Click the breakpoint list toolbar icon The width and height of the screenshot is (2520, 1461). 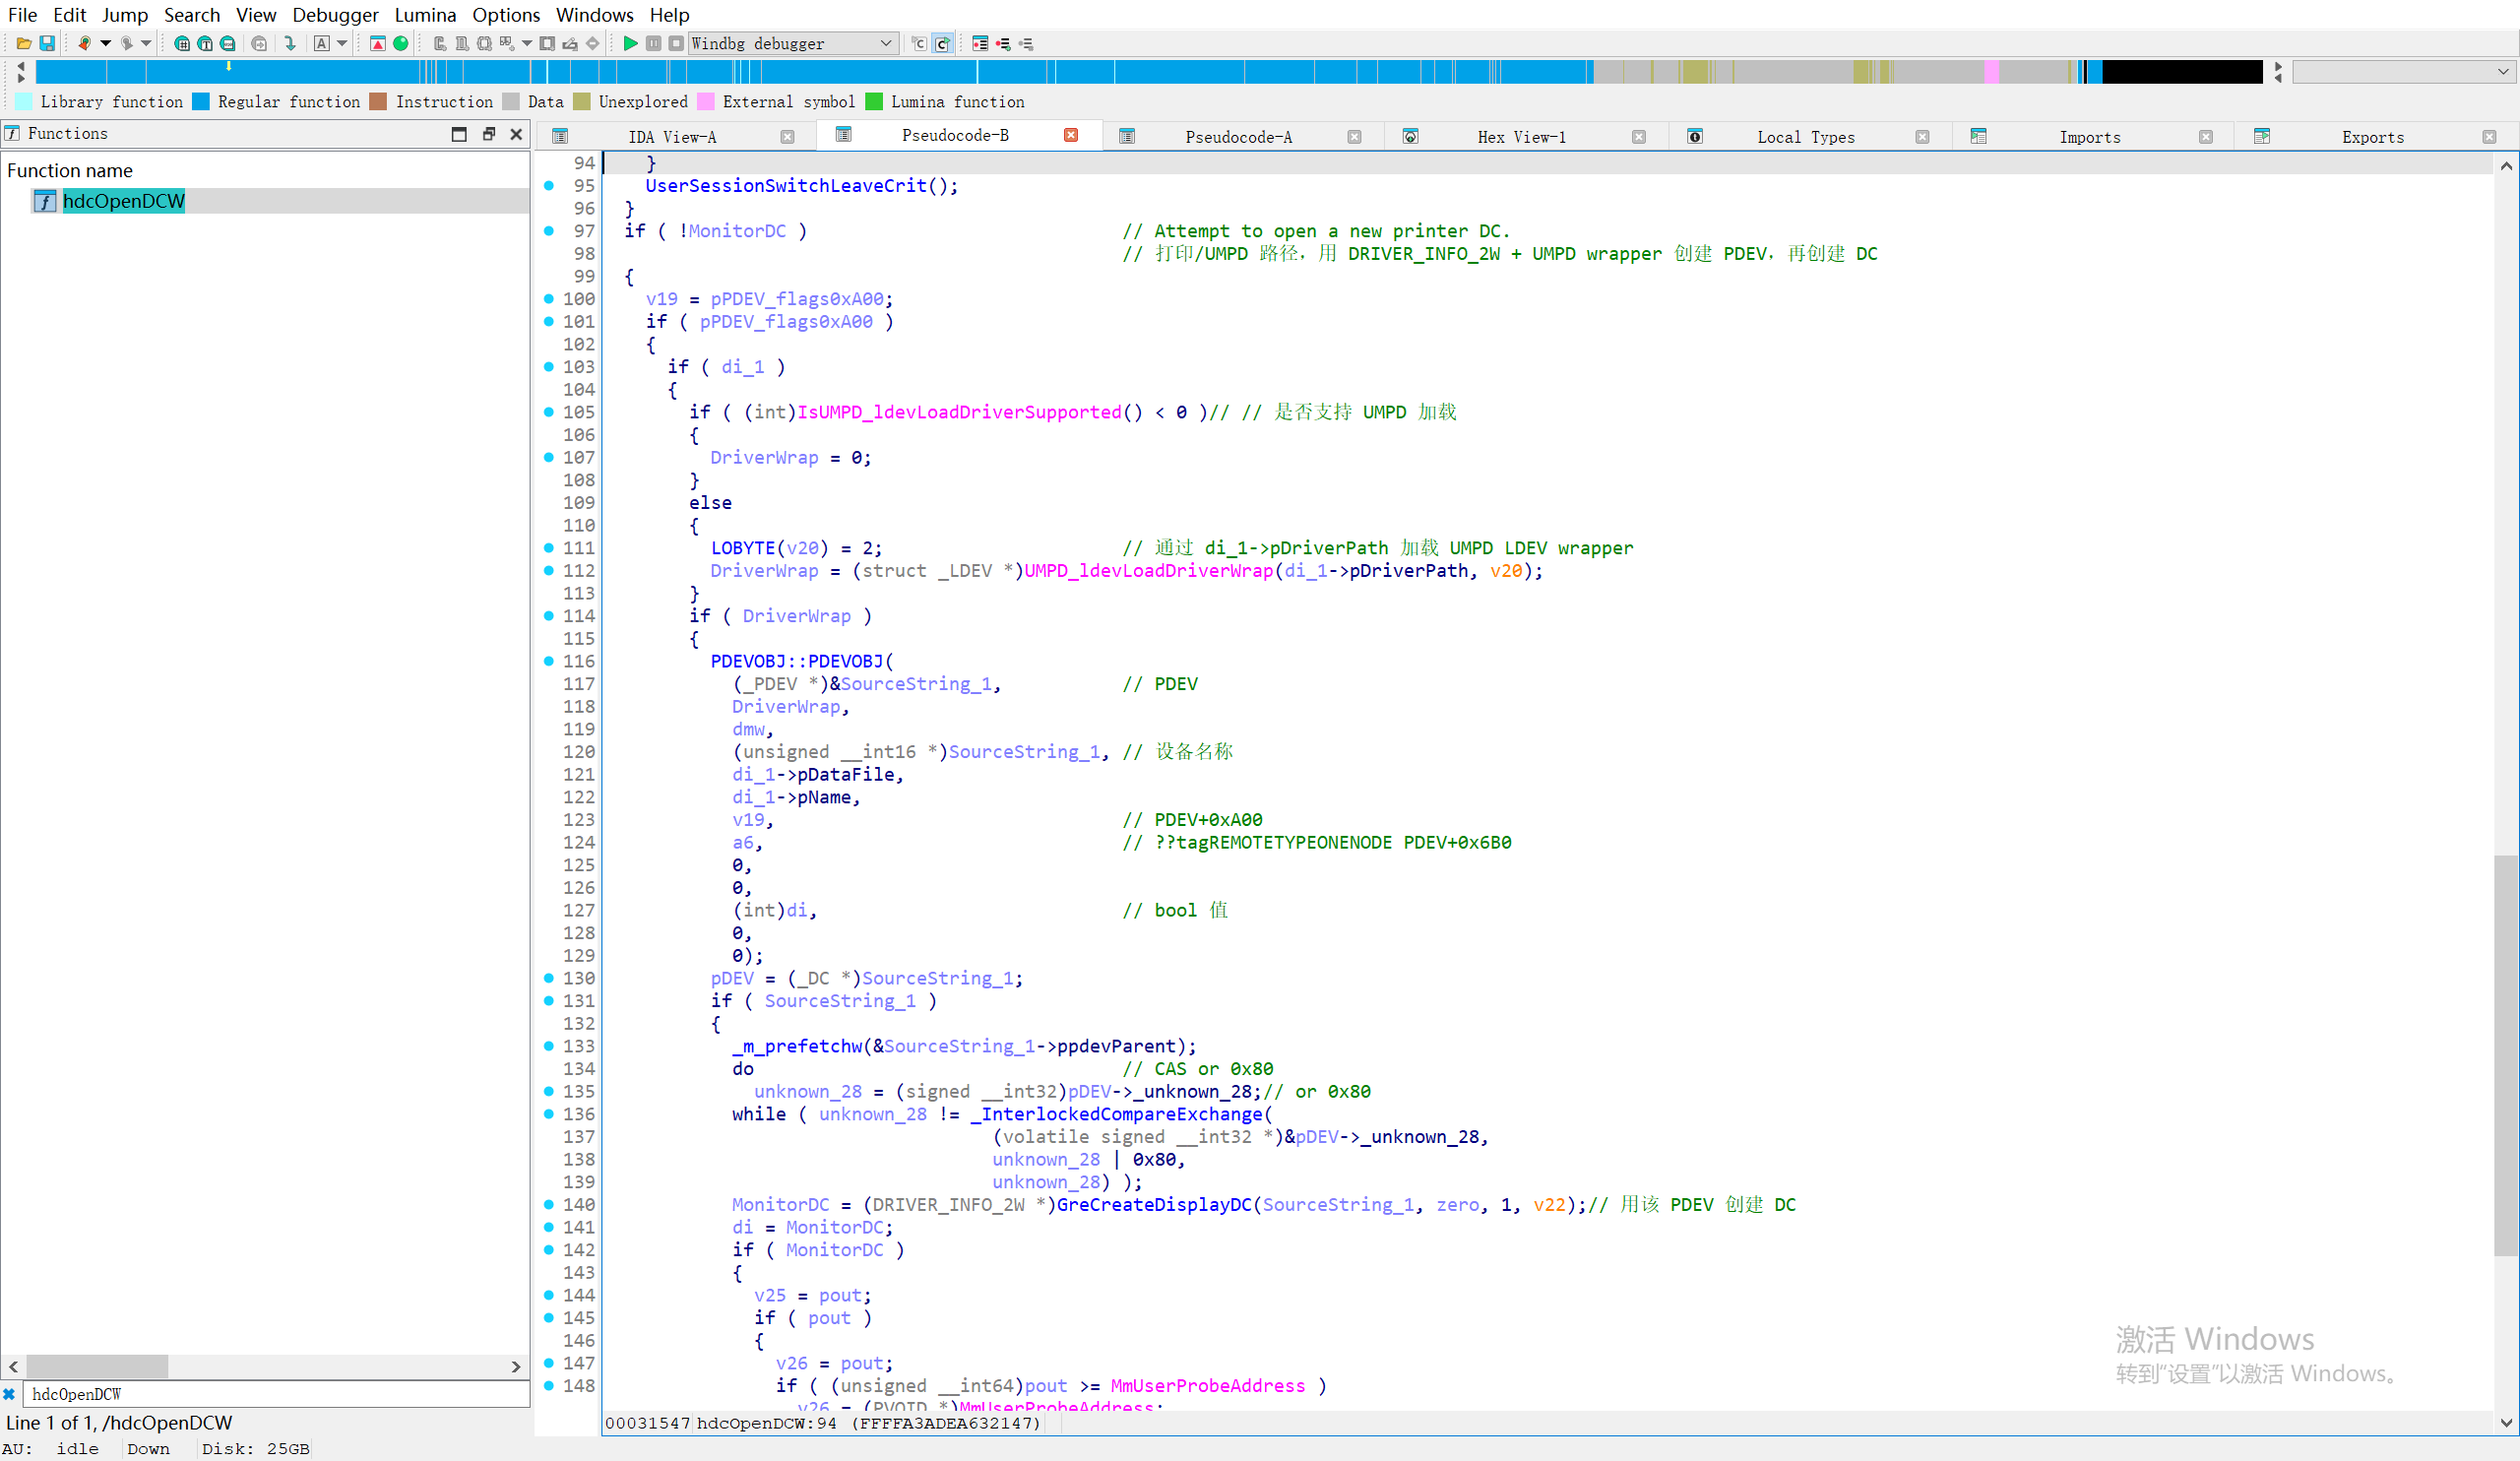979,43
